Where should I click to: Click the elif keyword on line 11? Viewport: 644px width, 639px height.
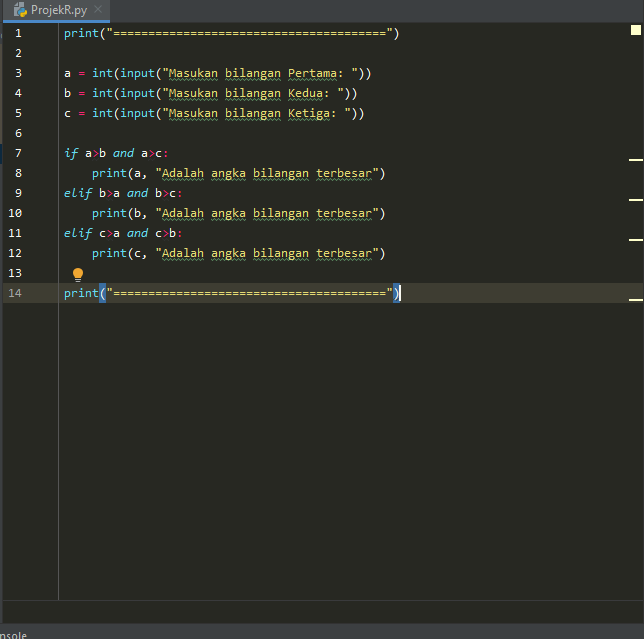click(78, 233)
